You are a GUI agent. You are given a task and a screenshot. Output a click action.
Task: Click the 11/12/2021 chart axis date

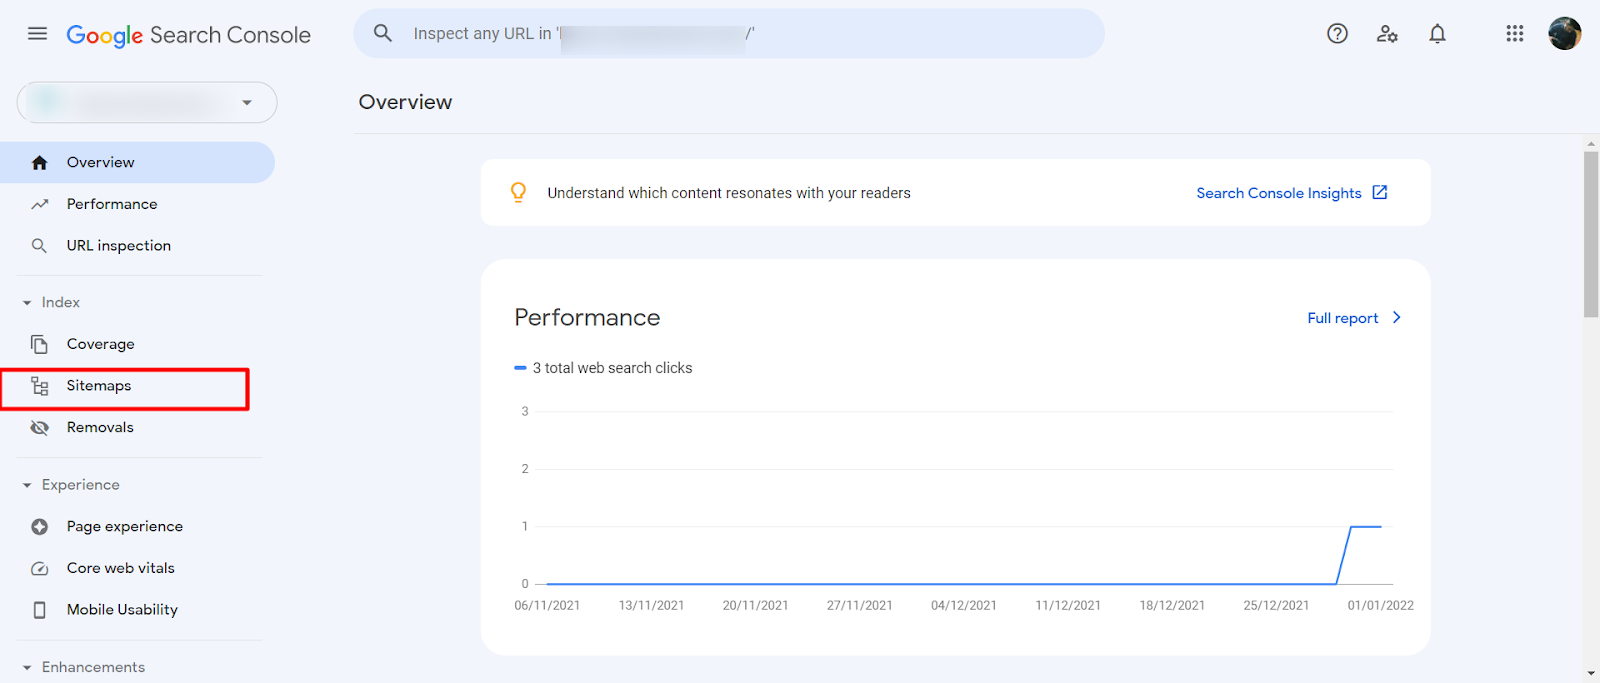coord(1068,606)
